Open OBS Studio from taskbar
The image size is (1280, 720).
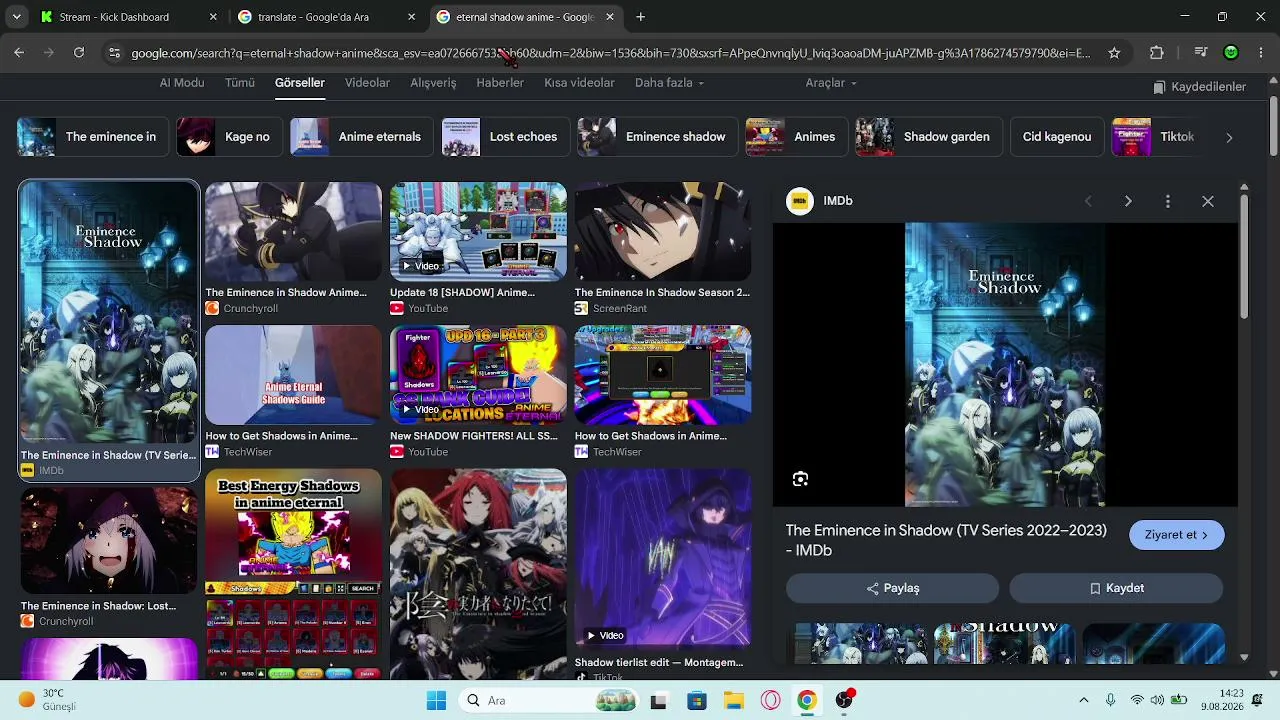coord(845,700)
